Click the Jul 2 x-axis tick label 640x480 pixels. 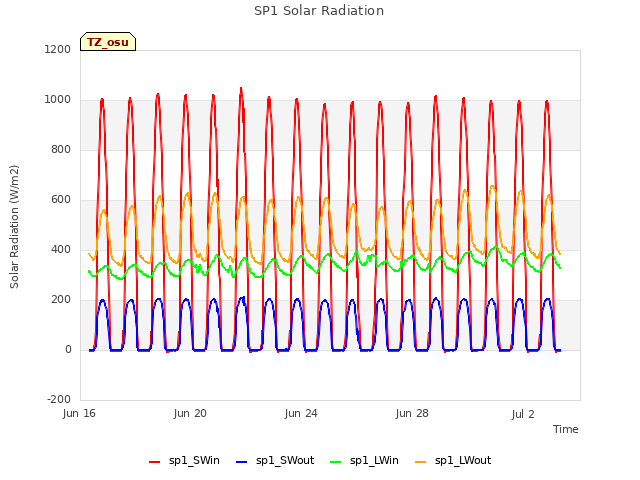(x=523, y=414)
